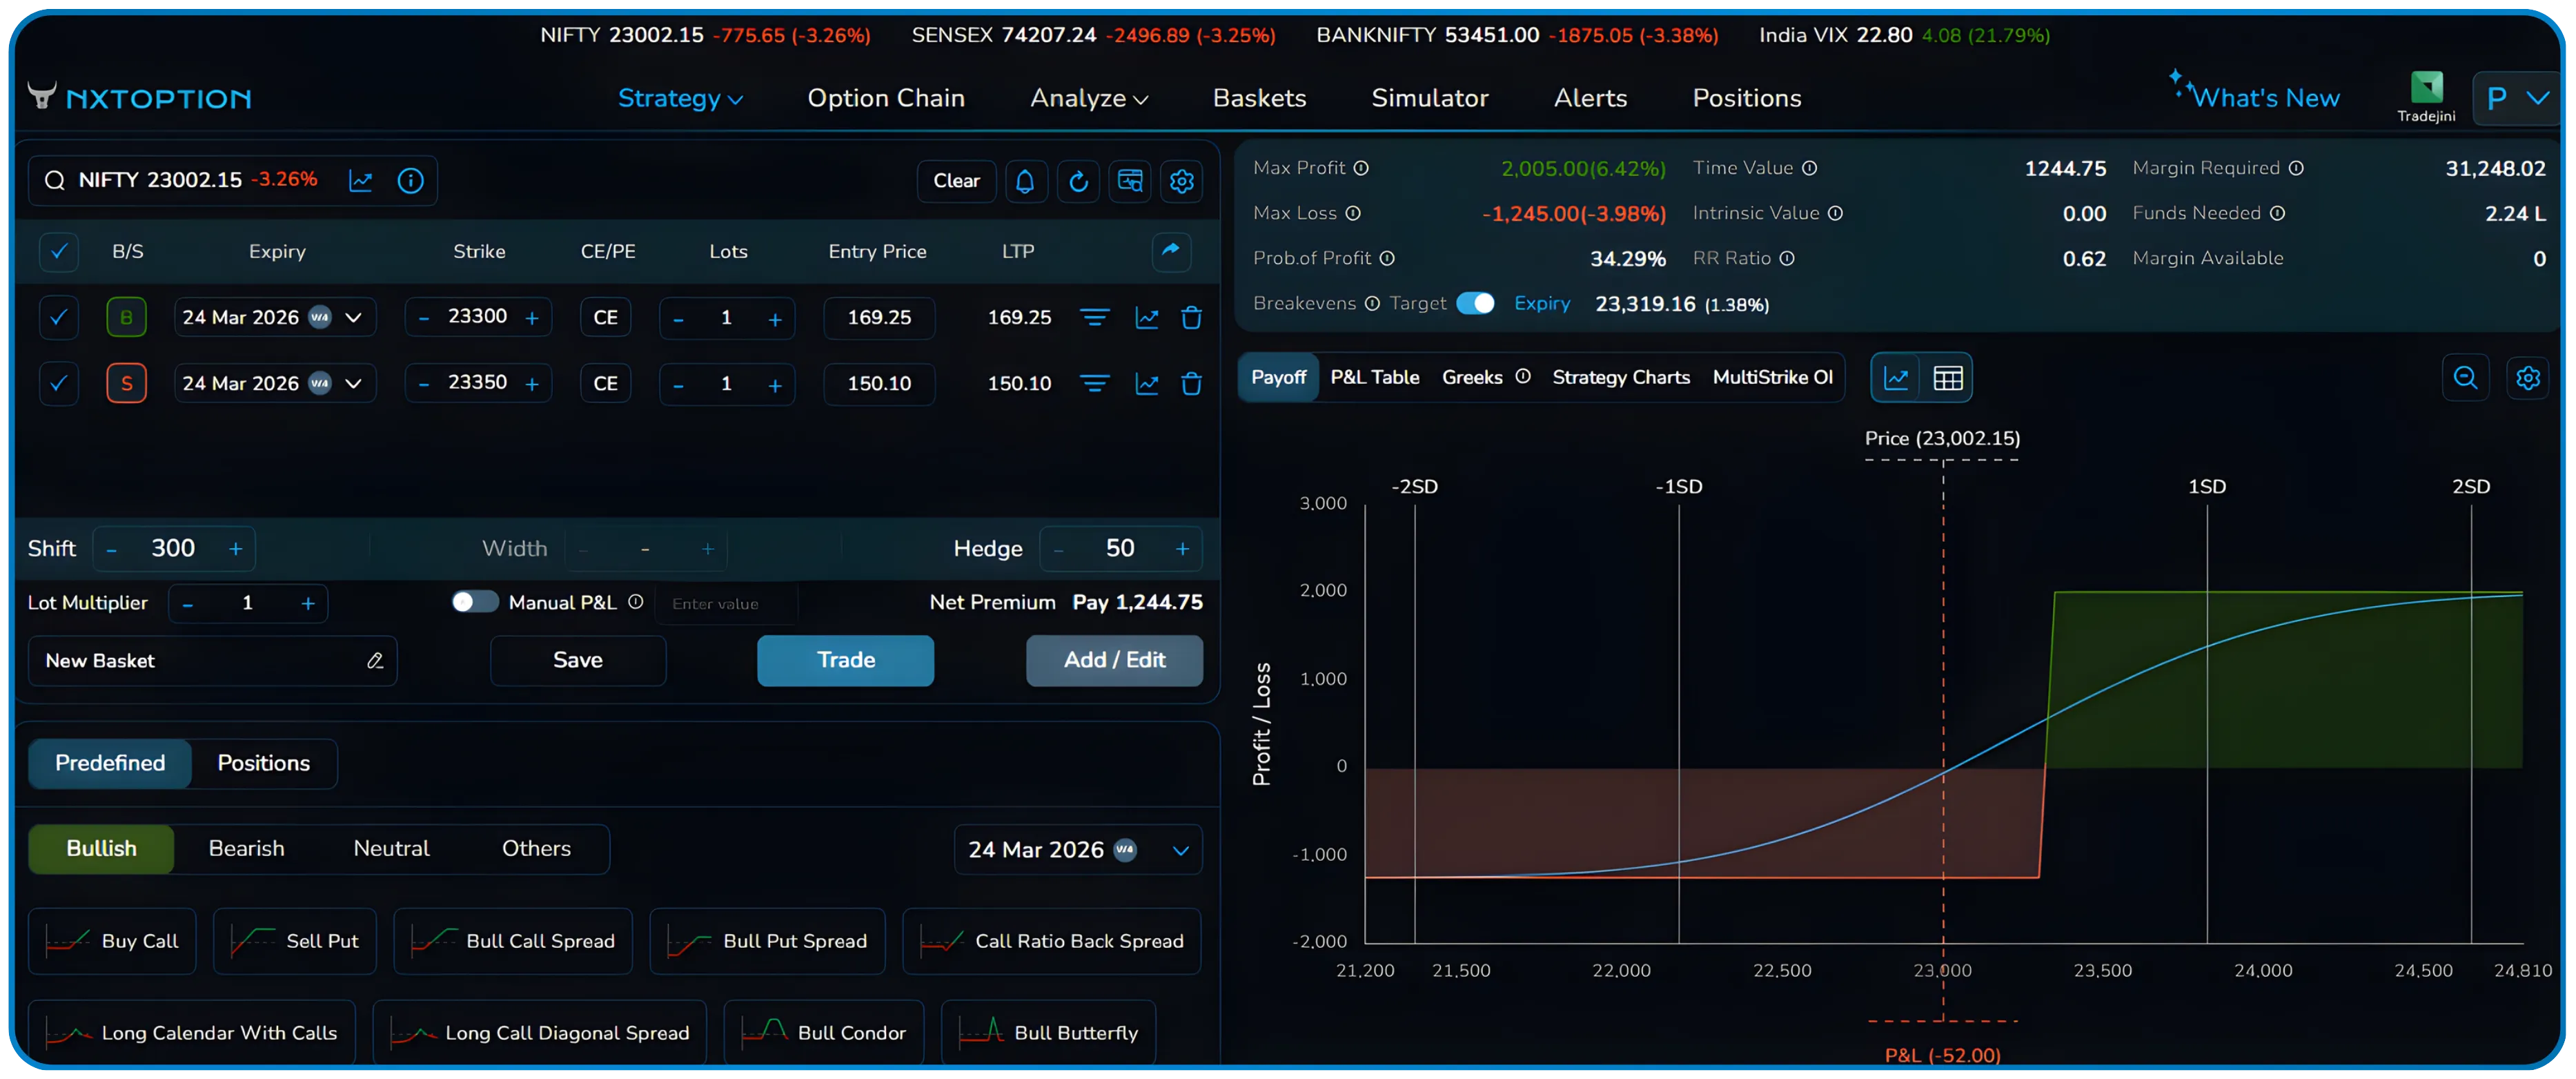Open the Analyze menu dropdown
This screenshot has height=1079, width=2576.
[x=1088, y=98]
